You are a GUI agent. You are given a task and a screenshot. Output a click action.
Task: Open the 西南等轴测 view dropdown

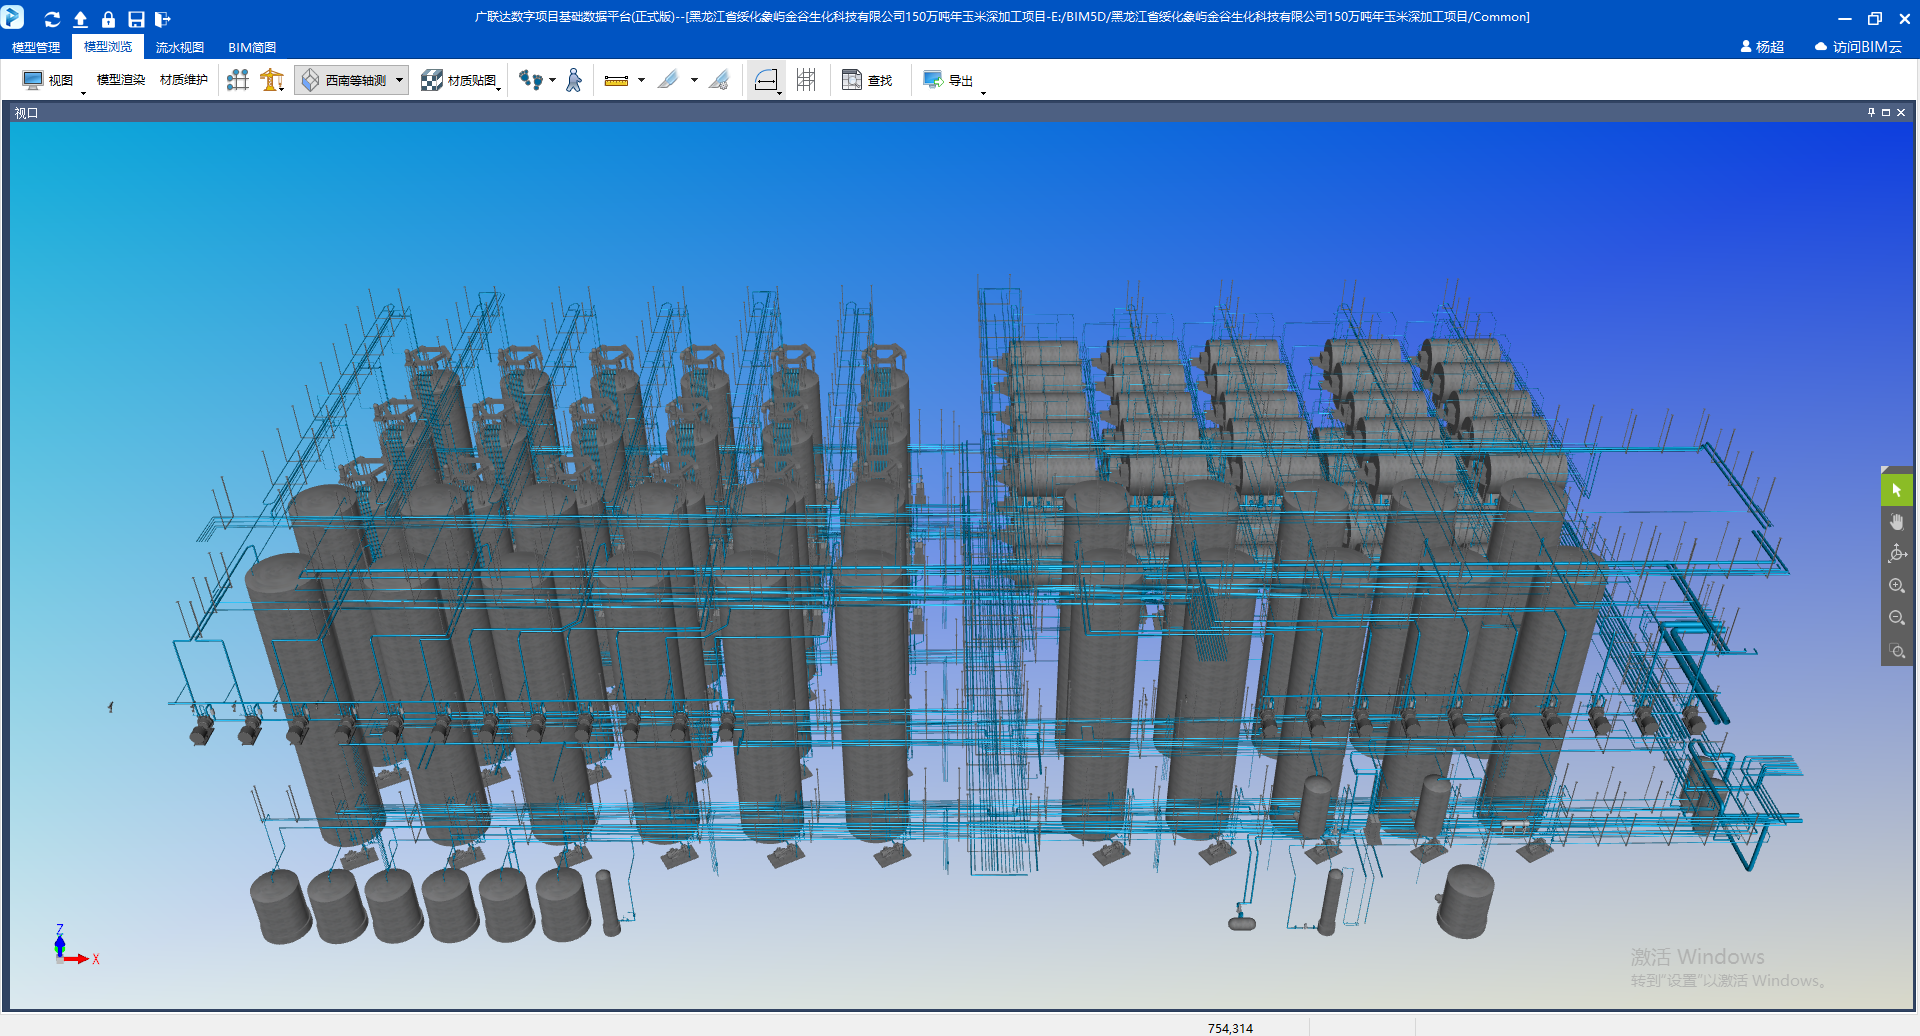point(351,80)
